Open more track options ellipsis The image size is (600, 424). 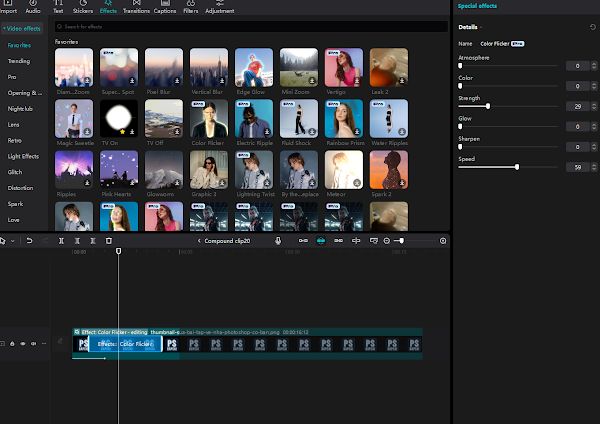pyautogui.click(x=44, y=344)
